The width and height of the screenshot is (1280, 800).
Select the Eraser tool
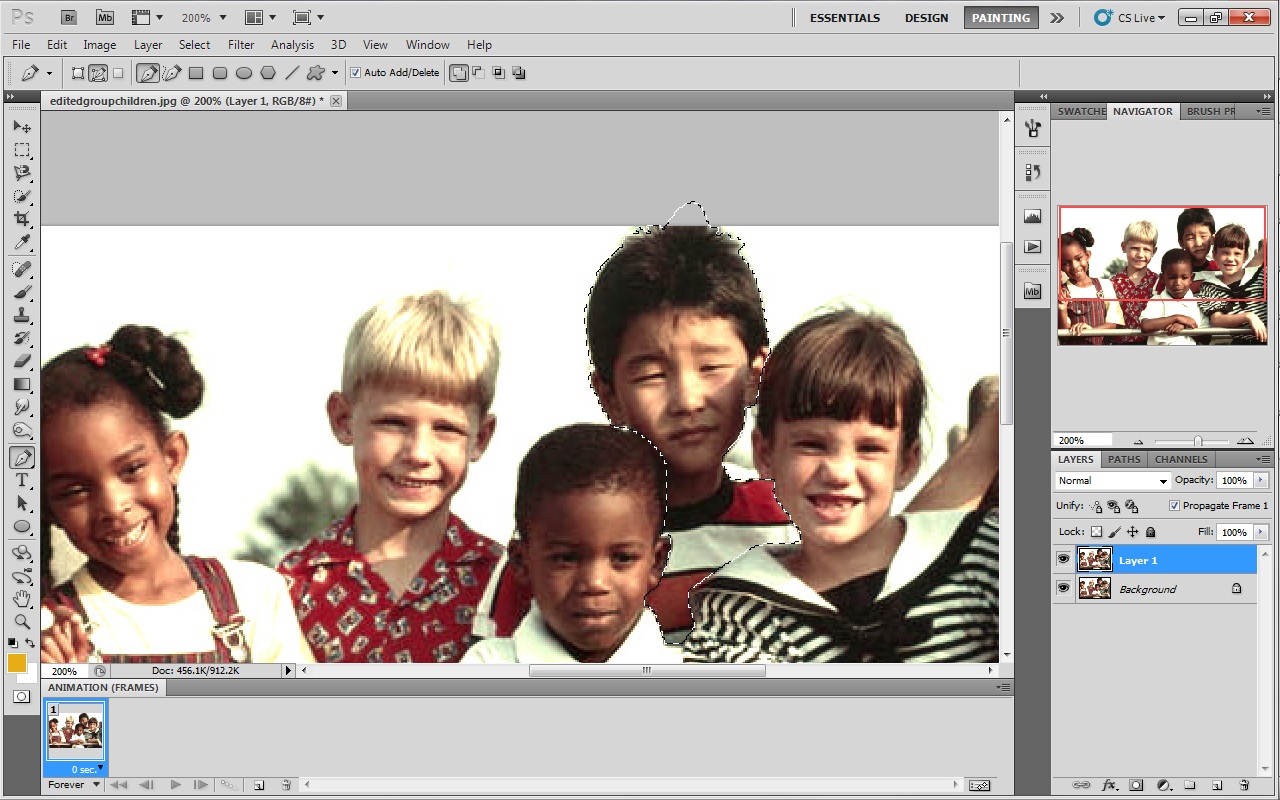(x=22, y=361)
